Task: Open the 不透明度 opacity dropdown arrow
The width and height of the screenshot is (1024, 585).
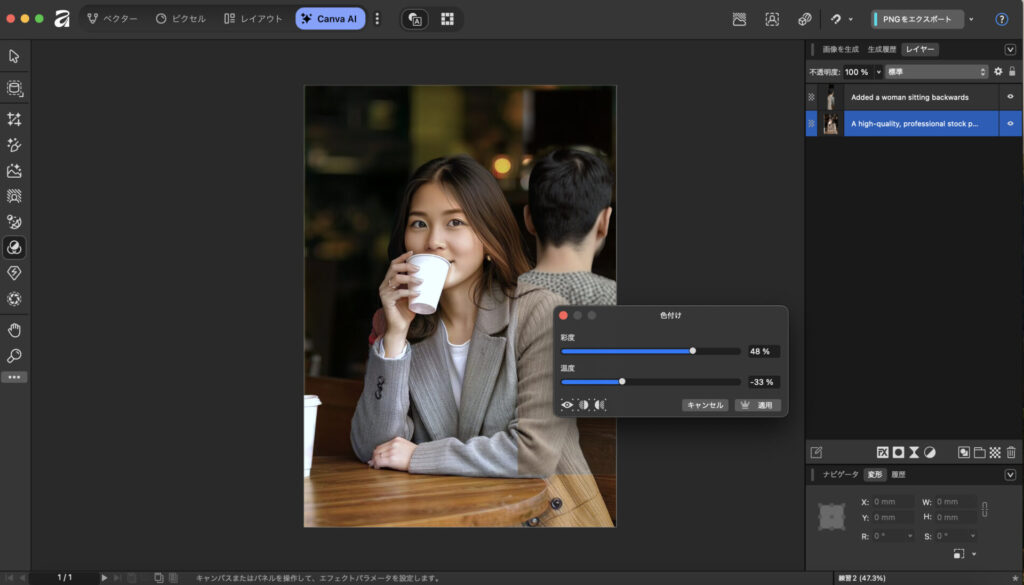Action: pos(878,72)
